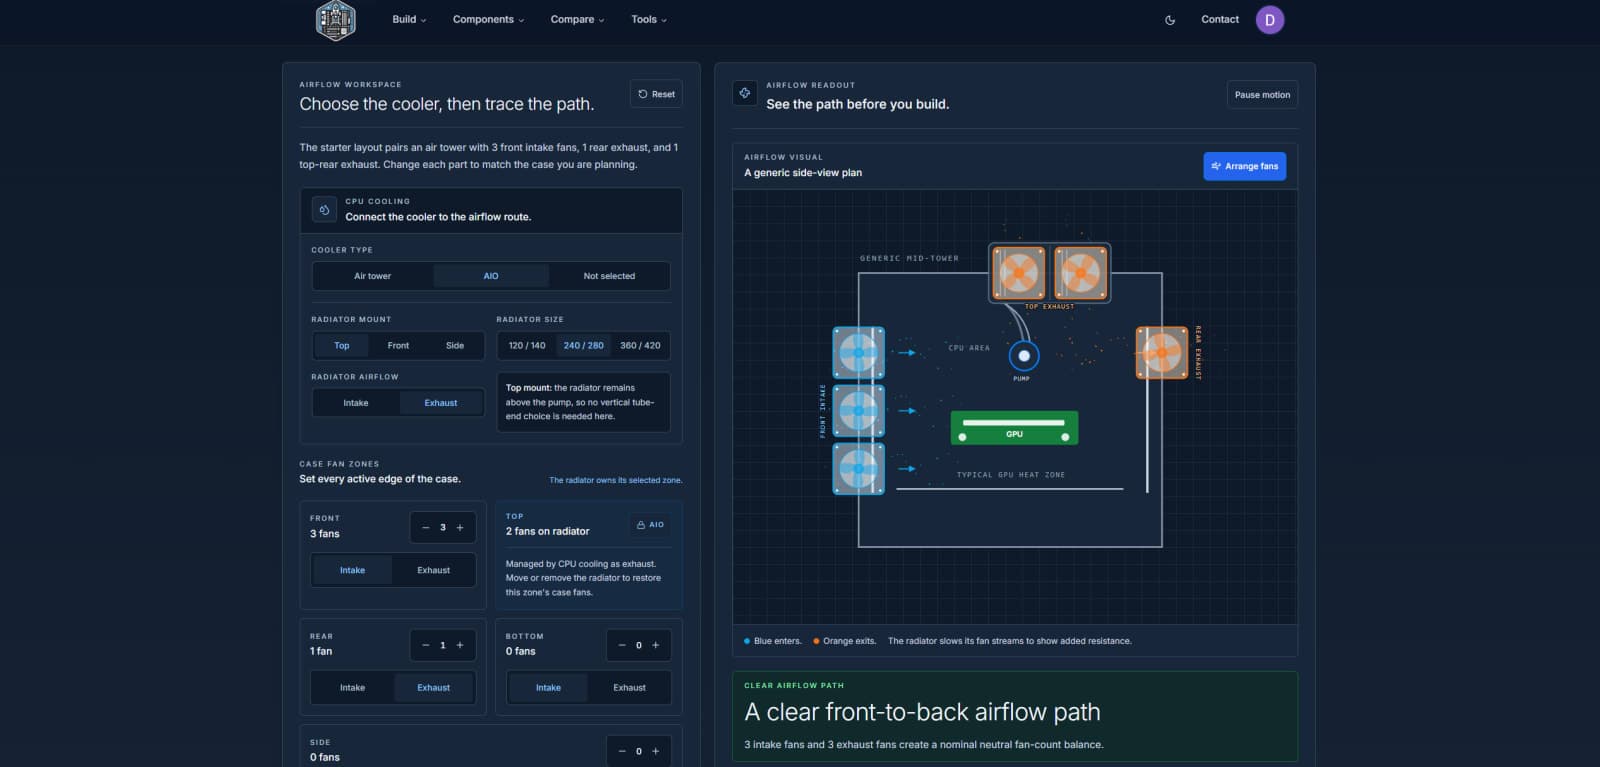Select the green GPU block in diagram
1600x767 pixels.
[x=1014, y=428]
